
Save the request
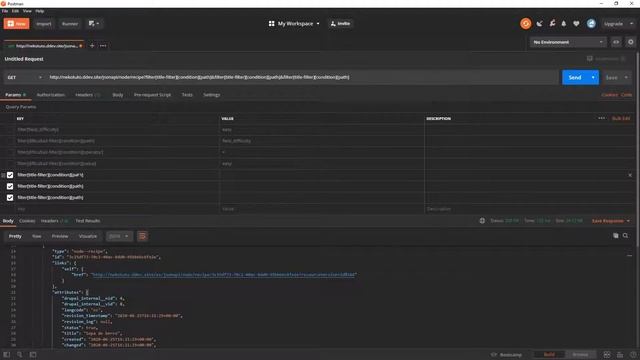(x=611, y=78)
